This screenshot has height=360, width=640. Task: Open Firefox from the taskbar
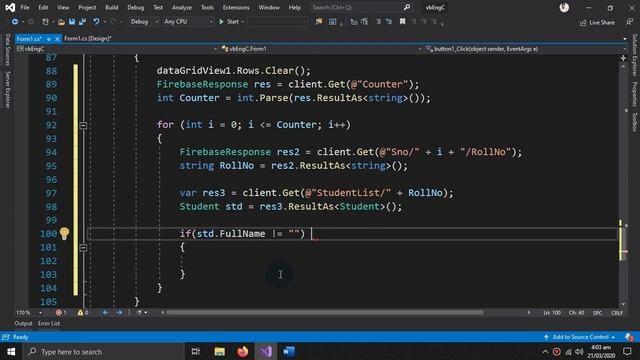pos(242,351)
